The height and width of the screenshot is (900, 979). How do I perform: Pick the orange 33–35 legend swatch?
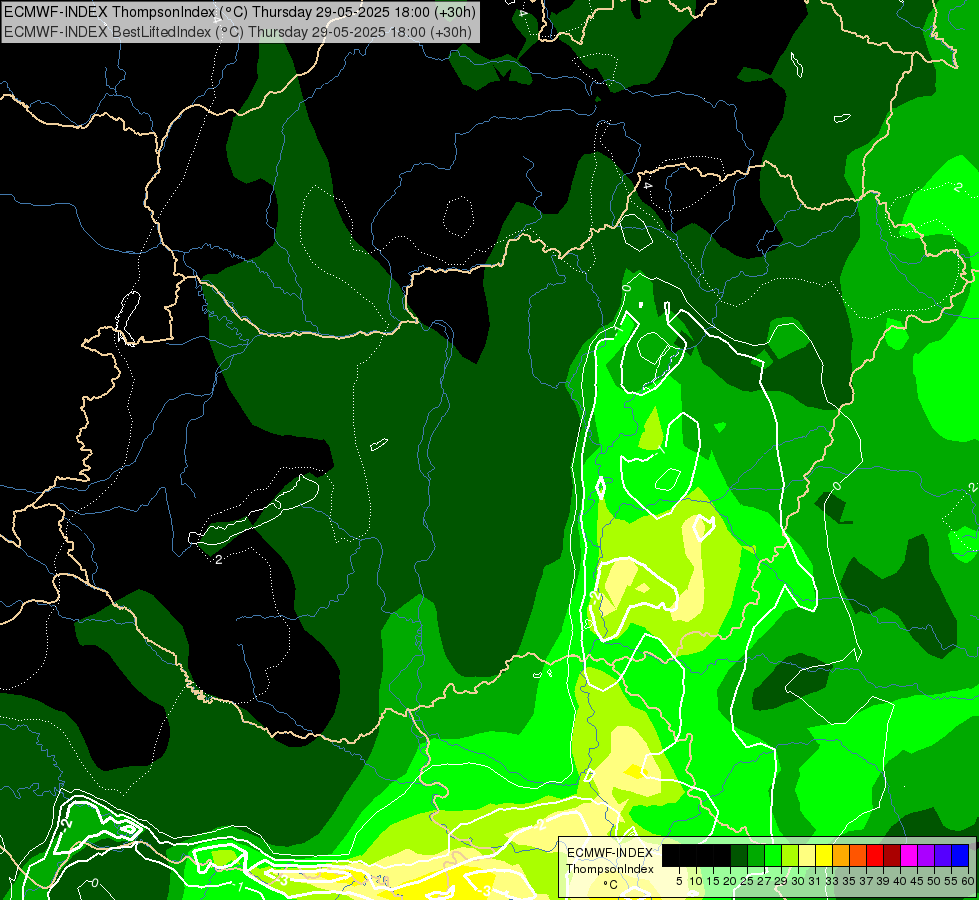pyautogui.click(x=841, y=855)
